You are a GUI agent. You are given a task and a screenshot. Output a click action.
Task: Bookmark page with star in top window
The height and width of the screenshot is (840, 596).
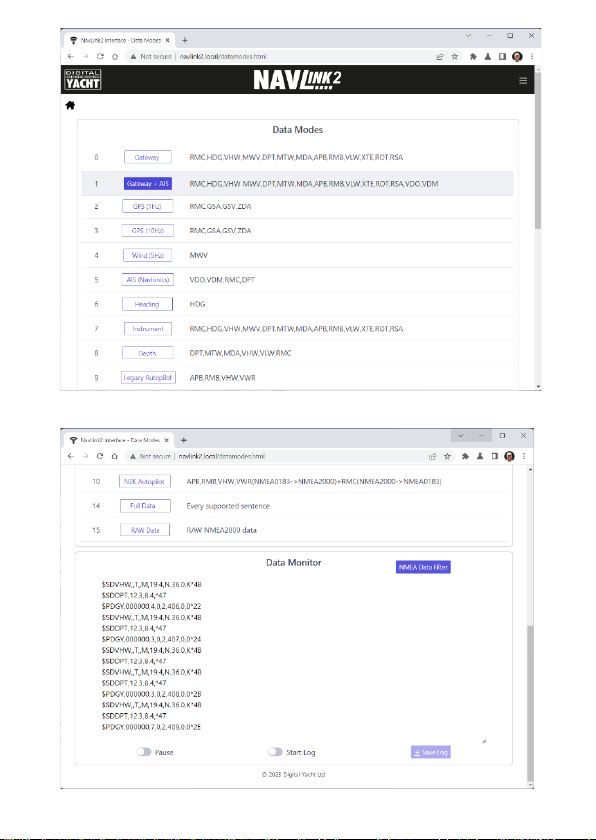coord(455,56)
